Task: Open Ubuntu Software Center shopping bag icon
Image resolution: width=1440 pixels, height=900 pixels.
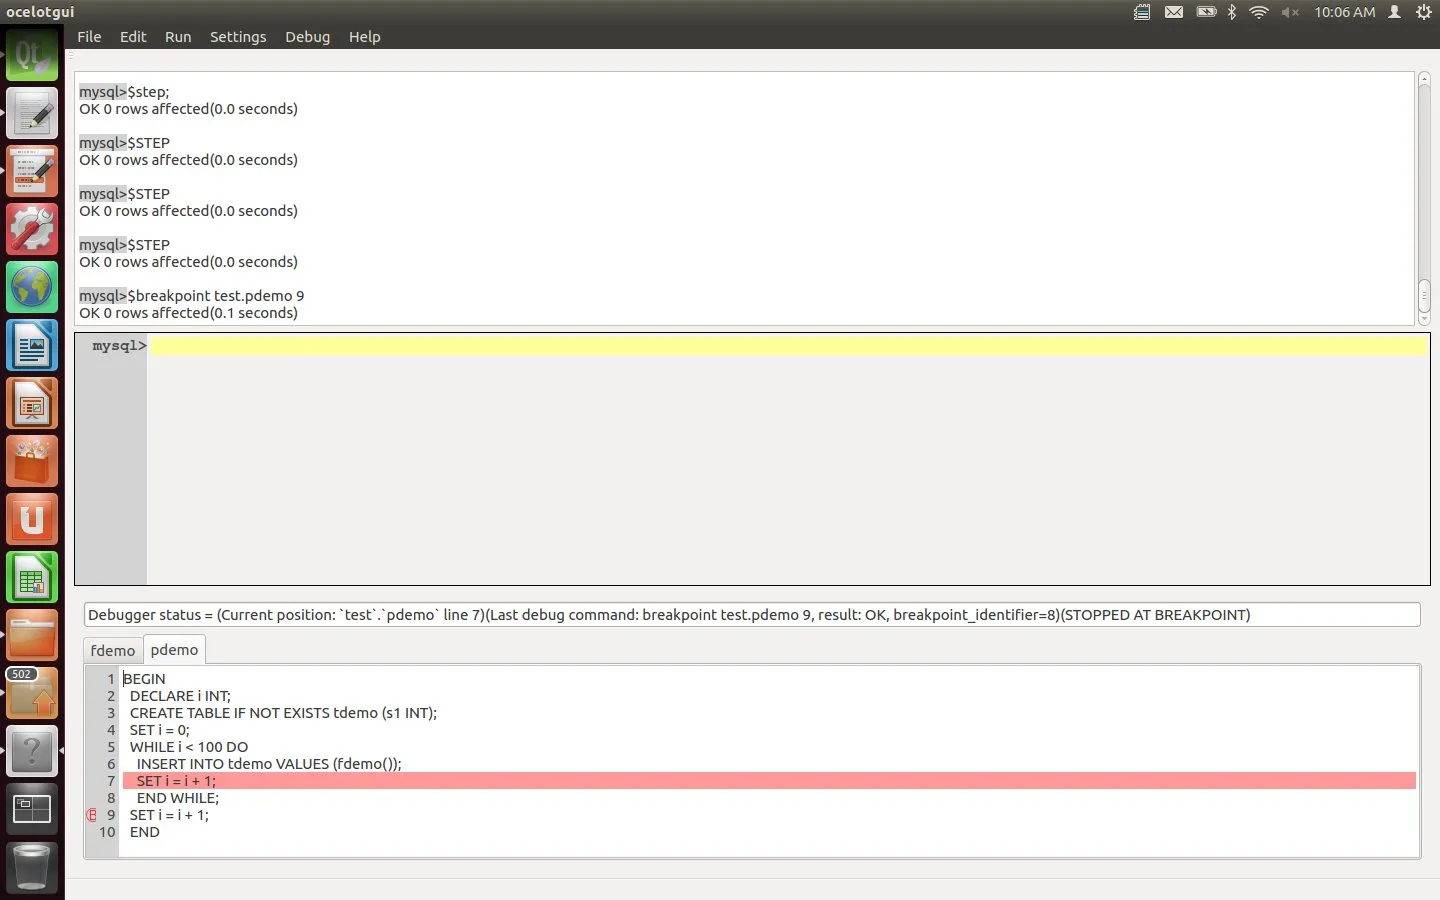Action: (x=32, y=462)
